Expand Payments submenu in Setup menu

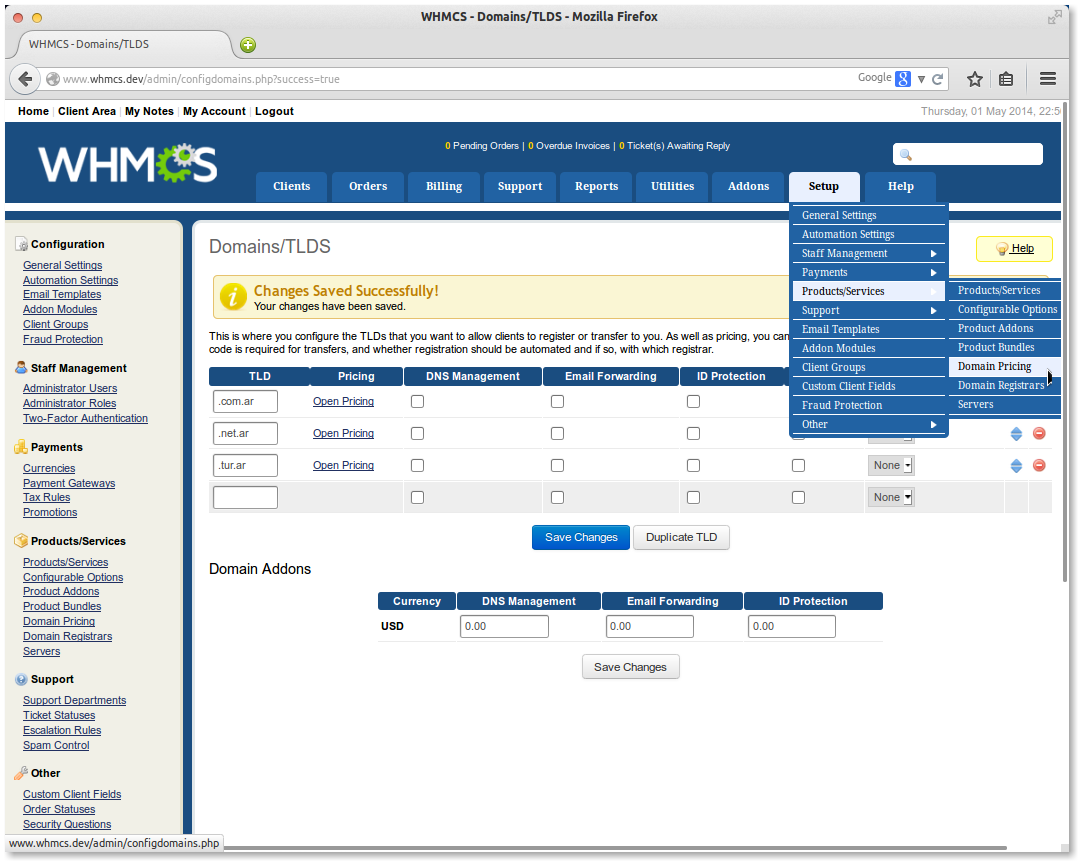870,272
